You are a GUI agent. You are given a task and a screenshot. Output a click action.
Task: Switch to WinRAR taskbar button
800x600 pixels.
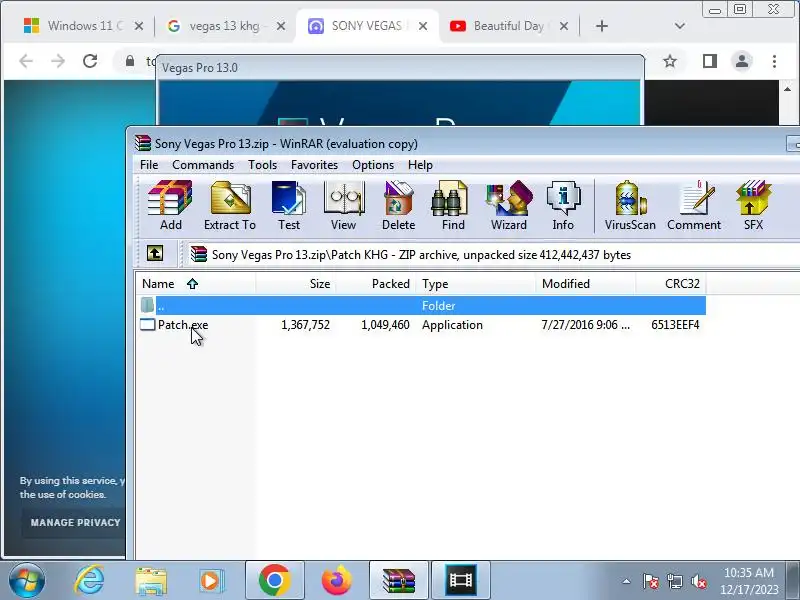tap(398, 580)
